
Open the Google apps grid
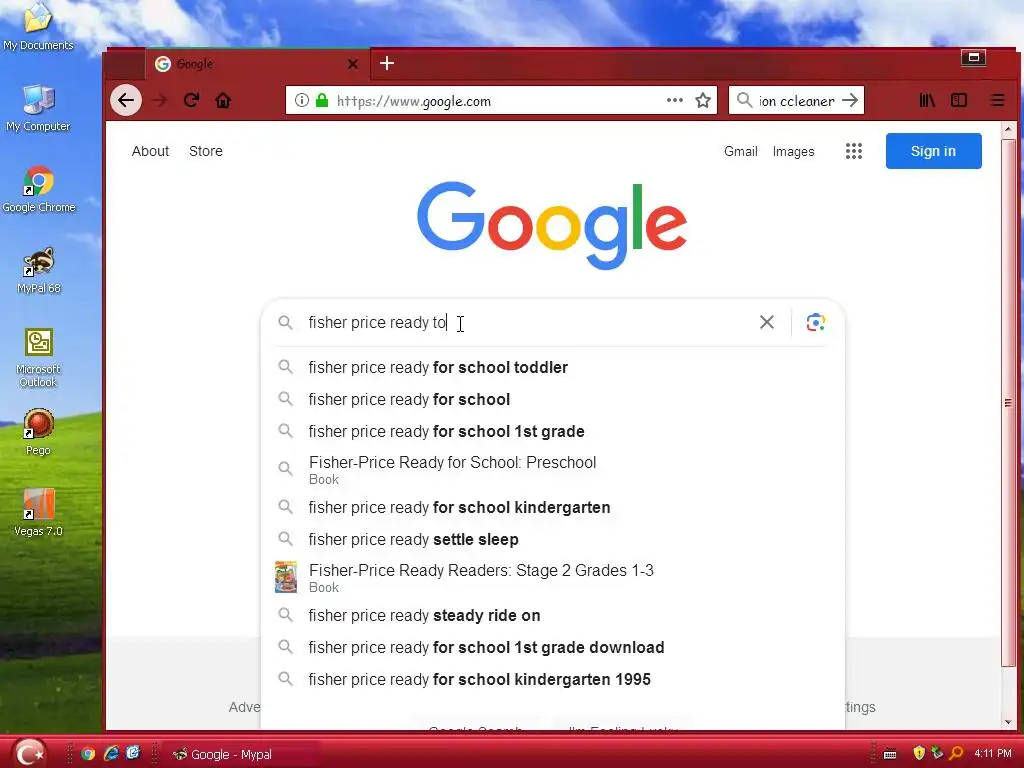coord(854,152)
